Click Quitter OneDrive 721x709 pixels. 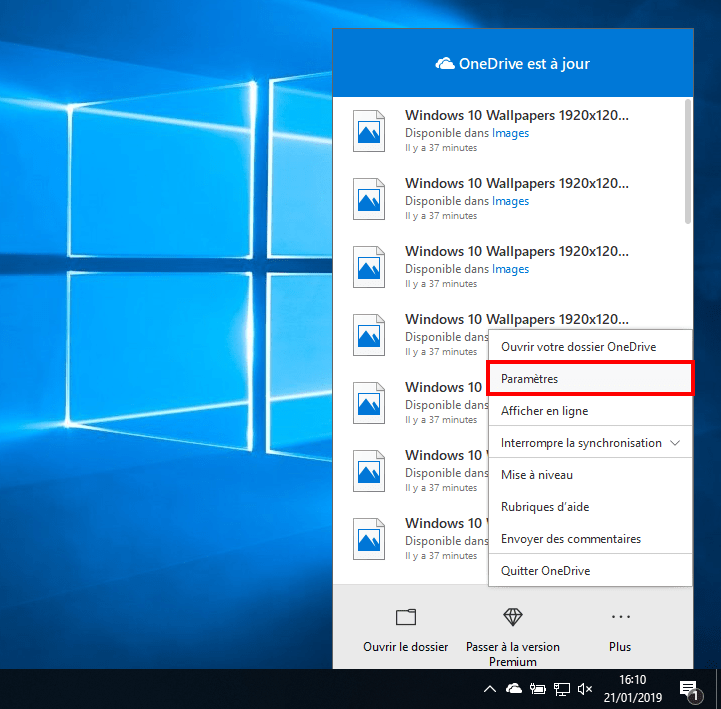click(590, 571)
